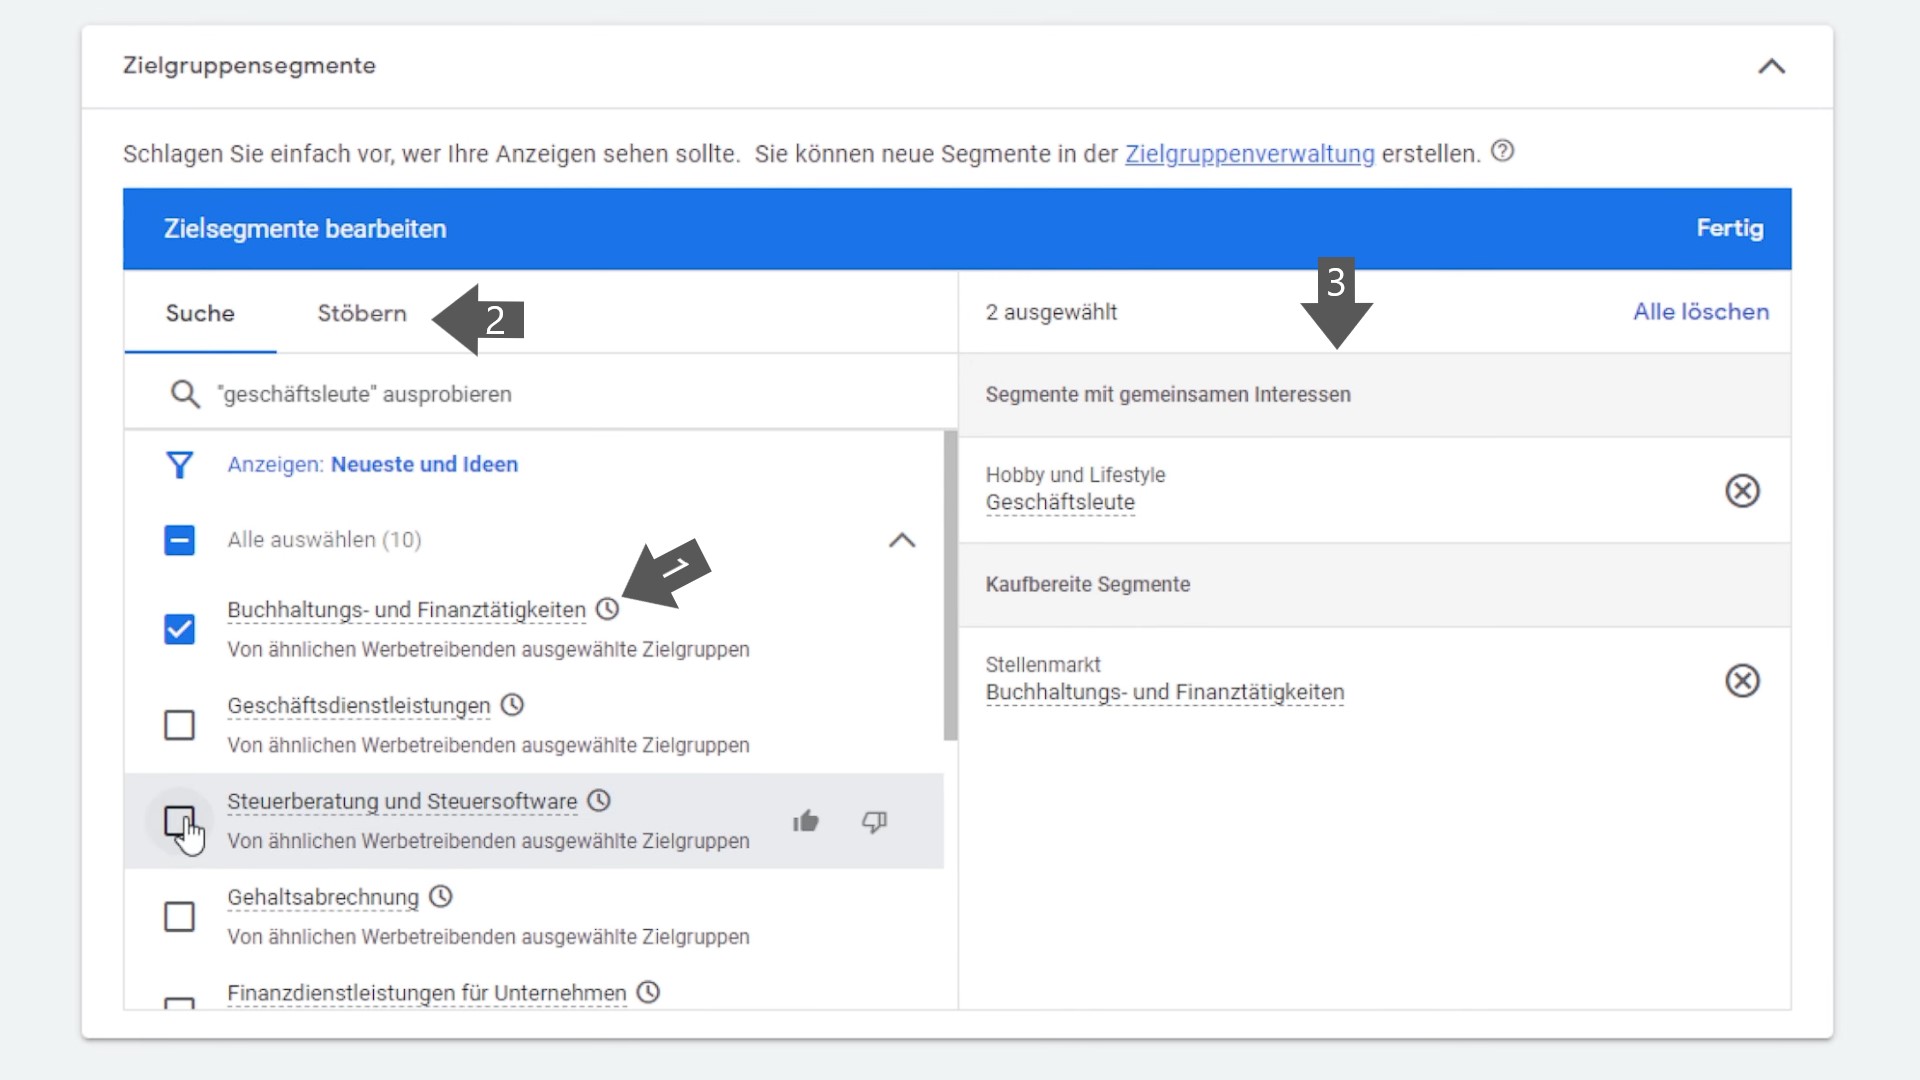Screen dimensions: 1920x1080
Task: Toggle the Buchhaltungs- und Finanztätigkeiten checkbox
Action: click(x=178, y=628)
